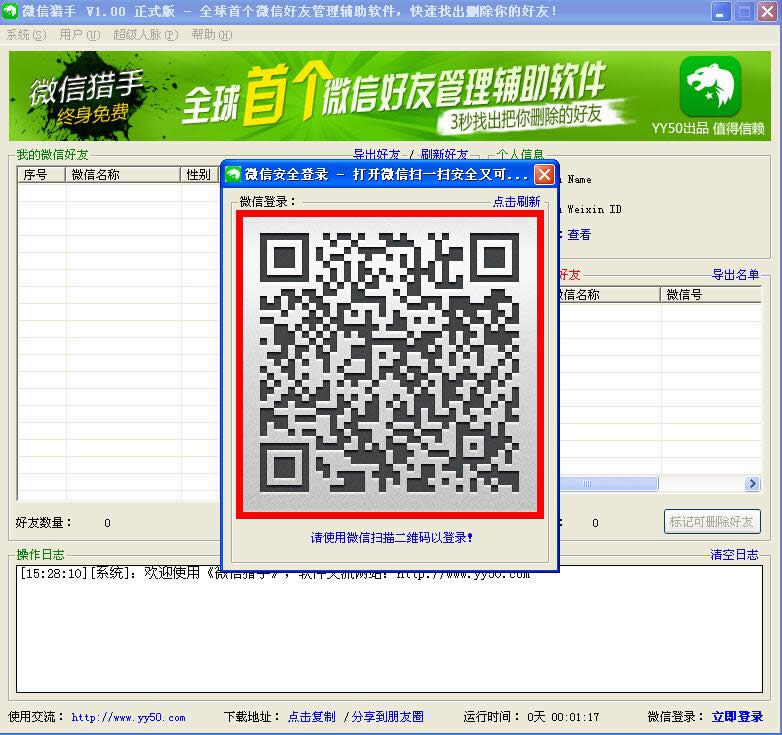This screenshot has width=782, height=735.
Task: Open the http://www.yy50.com link at bottom
Action: (128, 717)
